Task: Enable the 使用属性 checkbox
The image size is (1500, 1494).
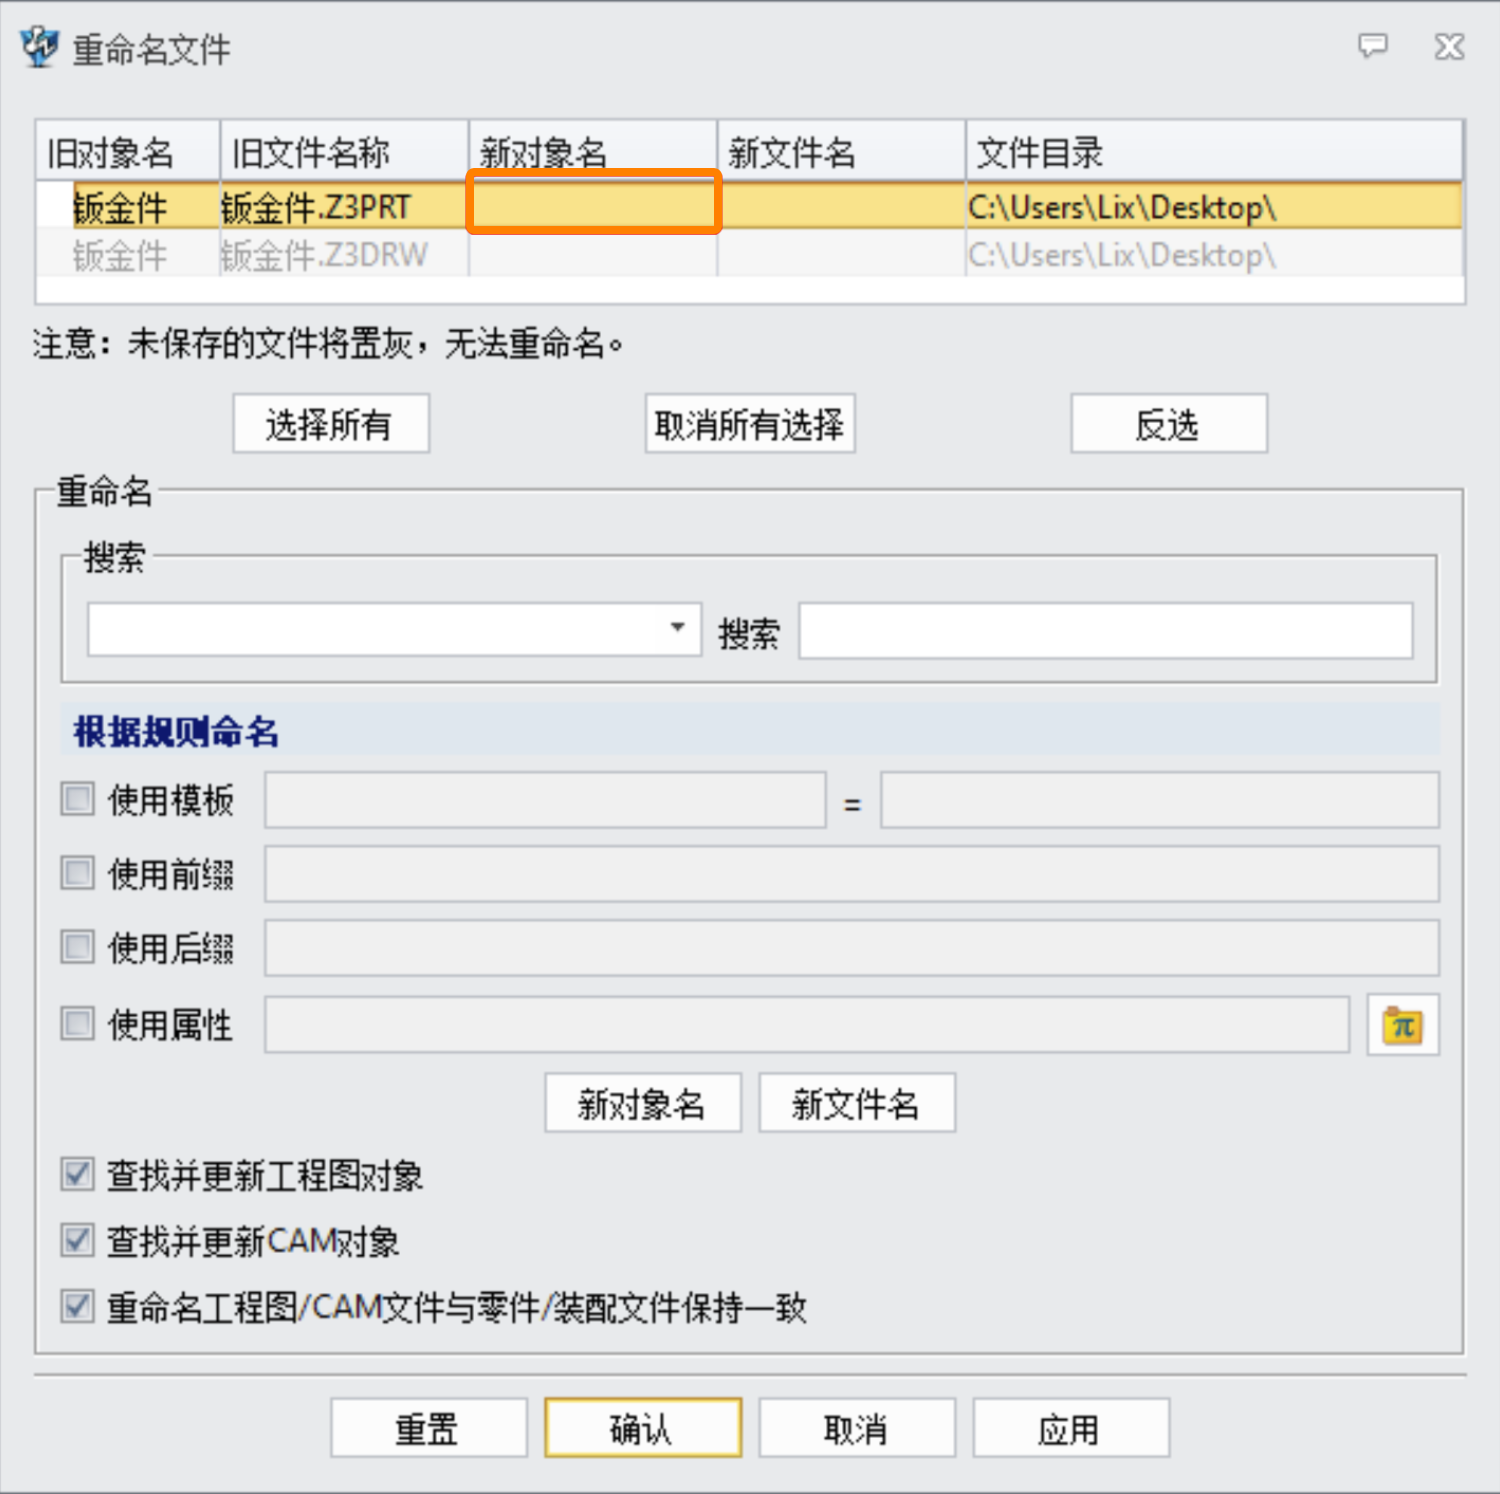Action: coord(77,1023)
